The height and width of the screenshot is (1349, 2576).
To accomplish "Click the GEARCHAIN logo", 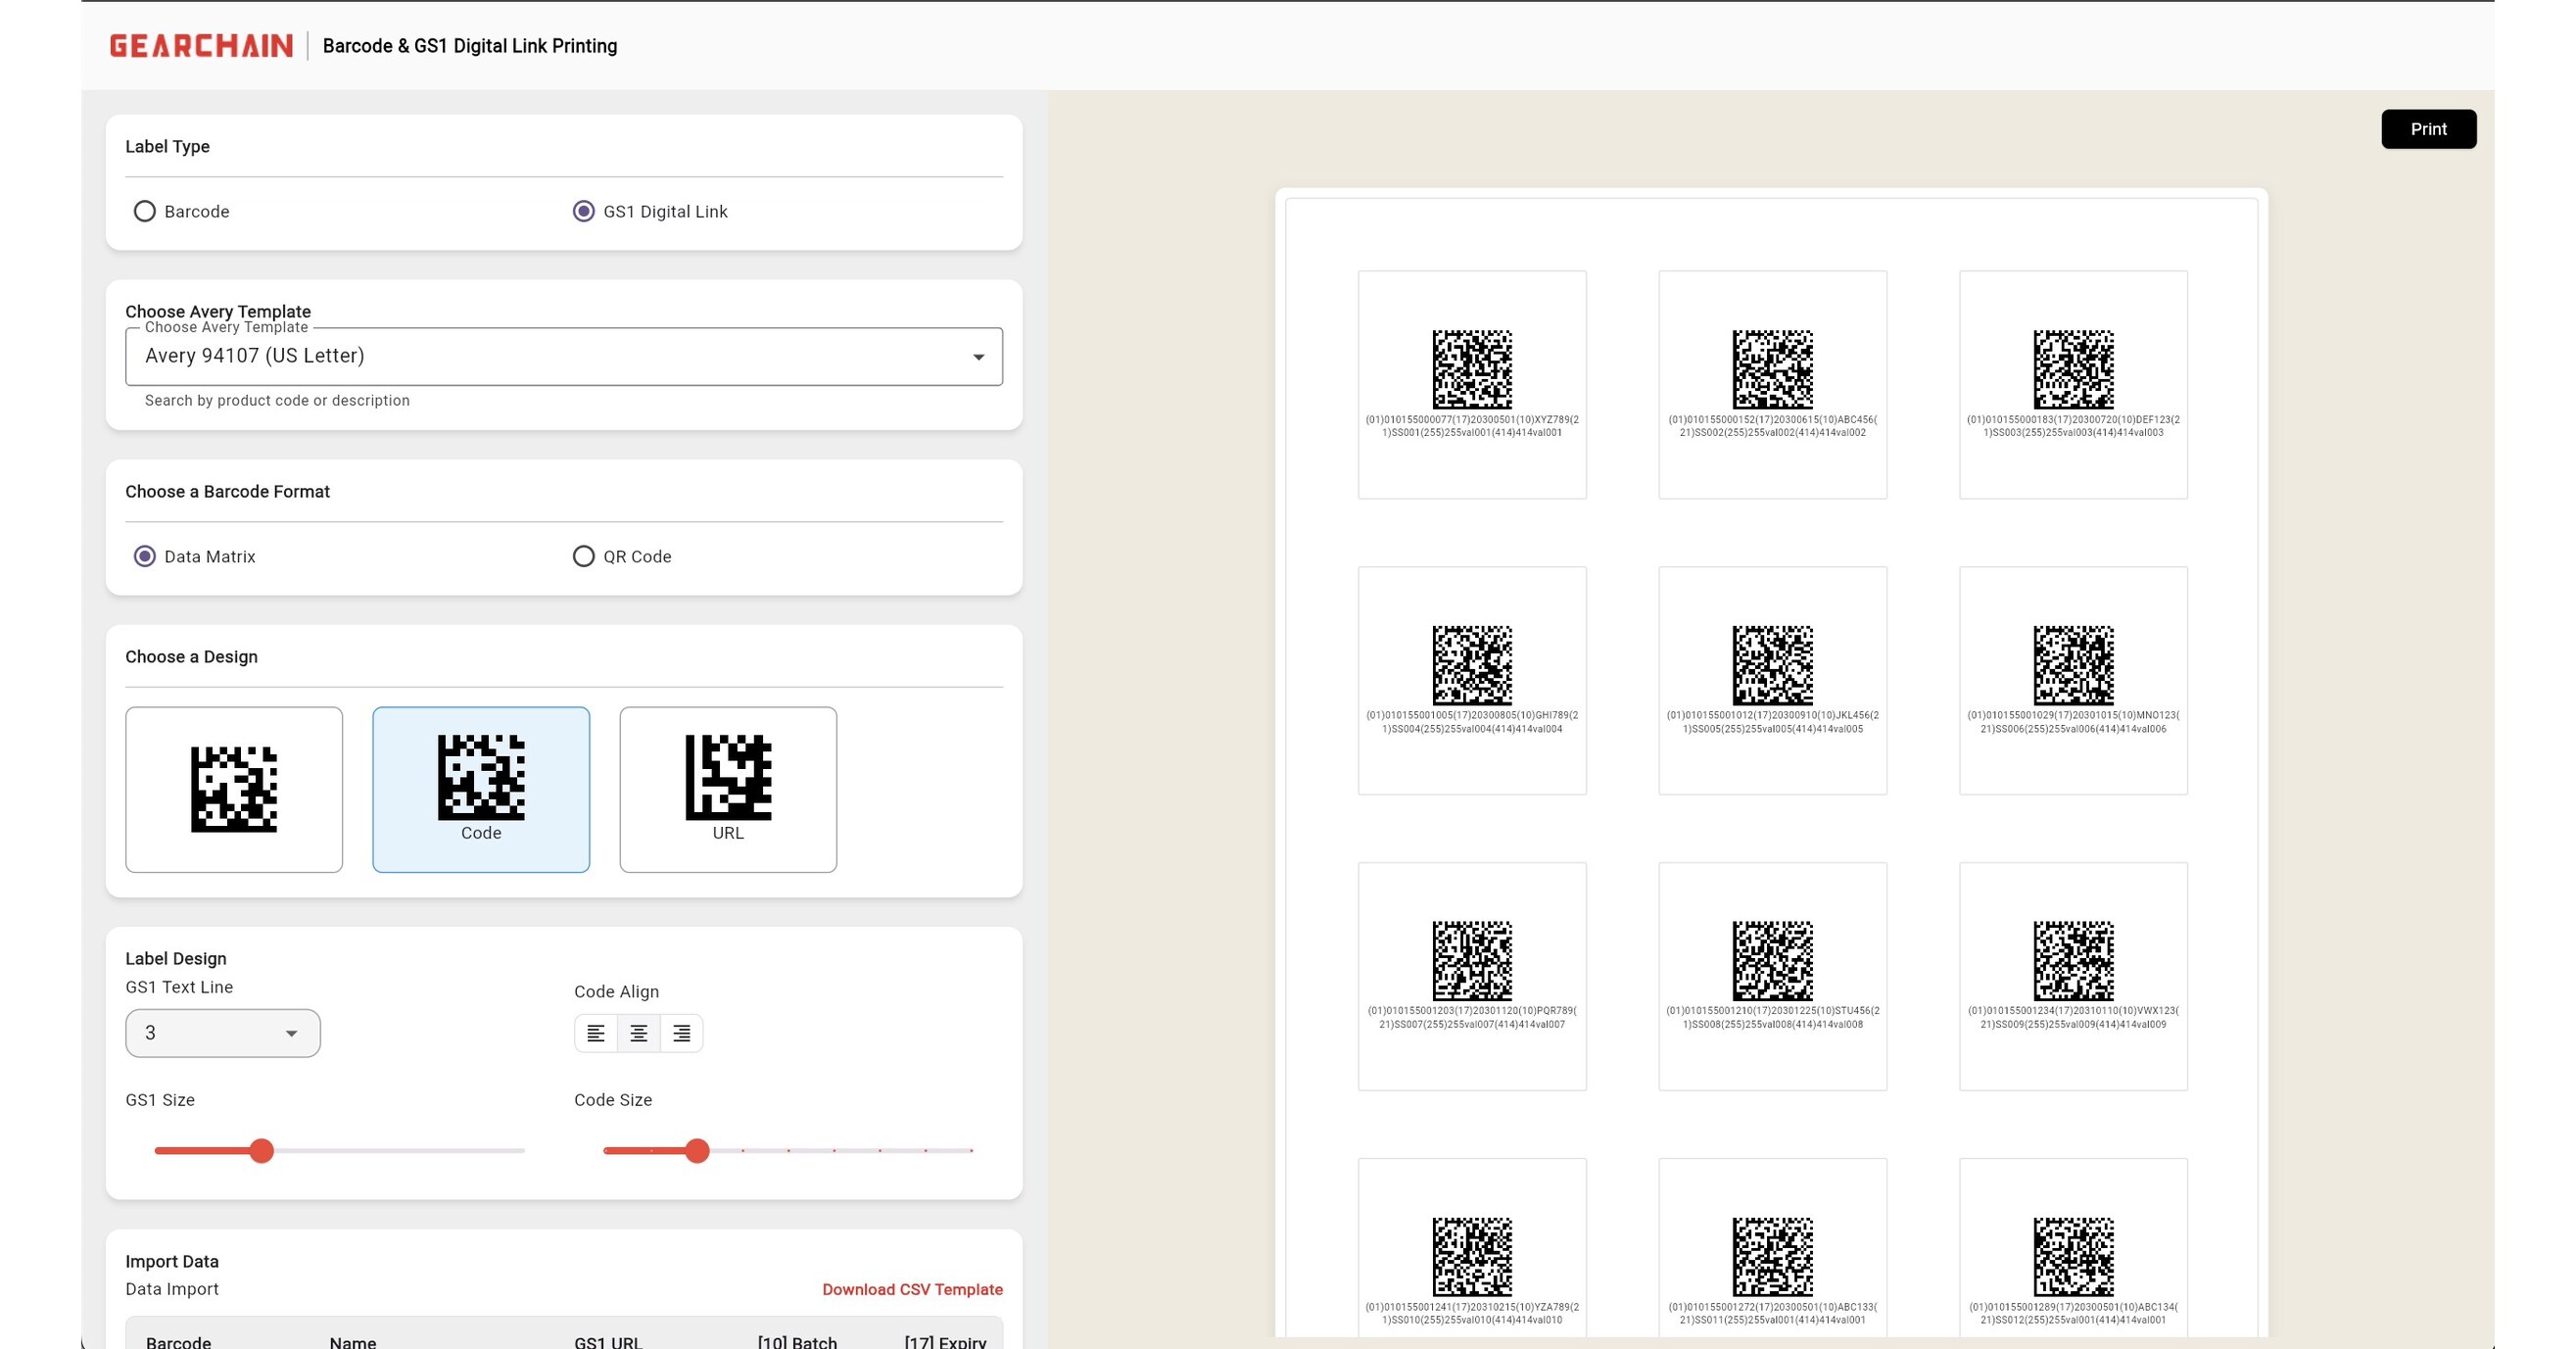I will click(x=199, y=45).
